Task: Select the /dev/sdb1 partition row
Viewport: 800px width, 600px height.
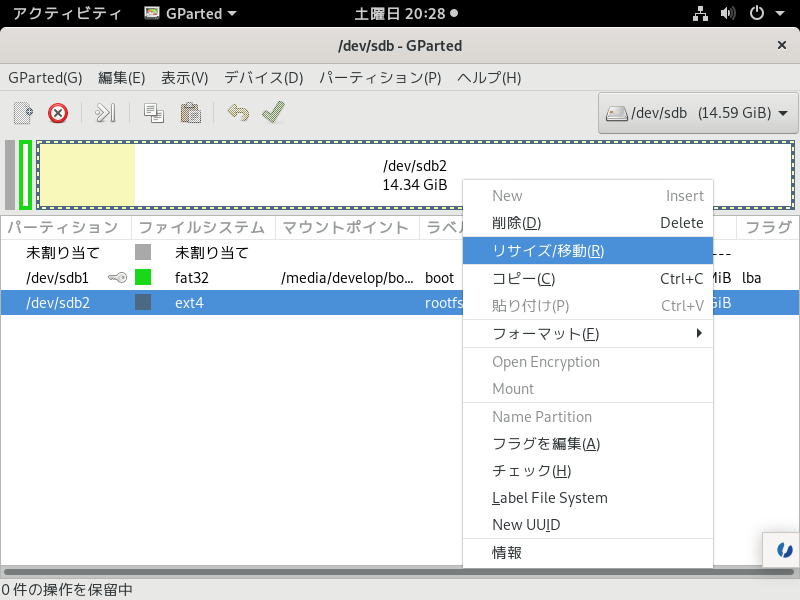Action: (x=400, y=278)
